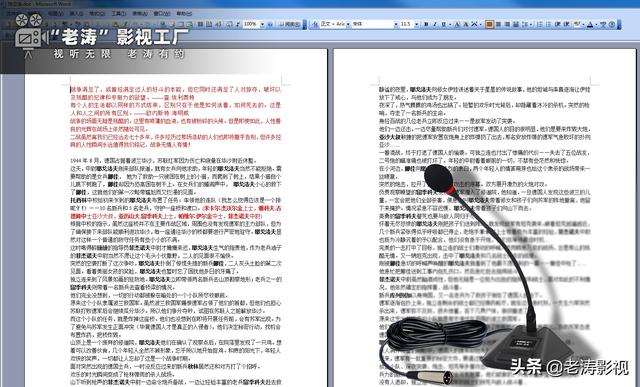Toggle Italic formatting
Image resolution: width=640 pixels, height=387 pixels.
(435, 24)
